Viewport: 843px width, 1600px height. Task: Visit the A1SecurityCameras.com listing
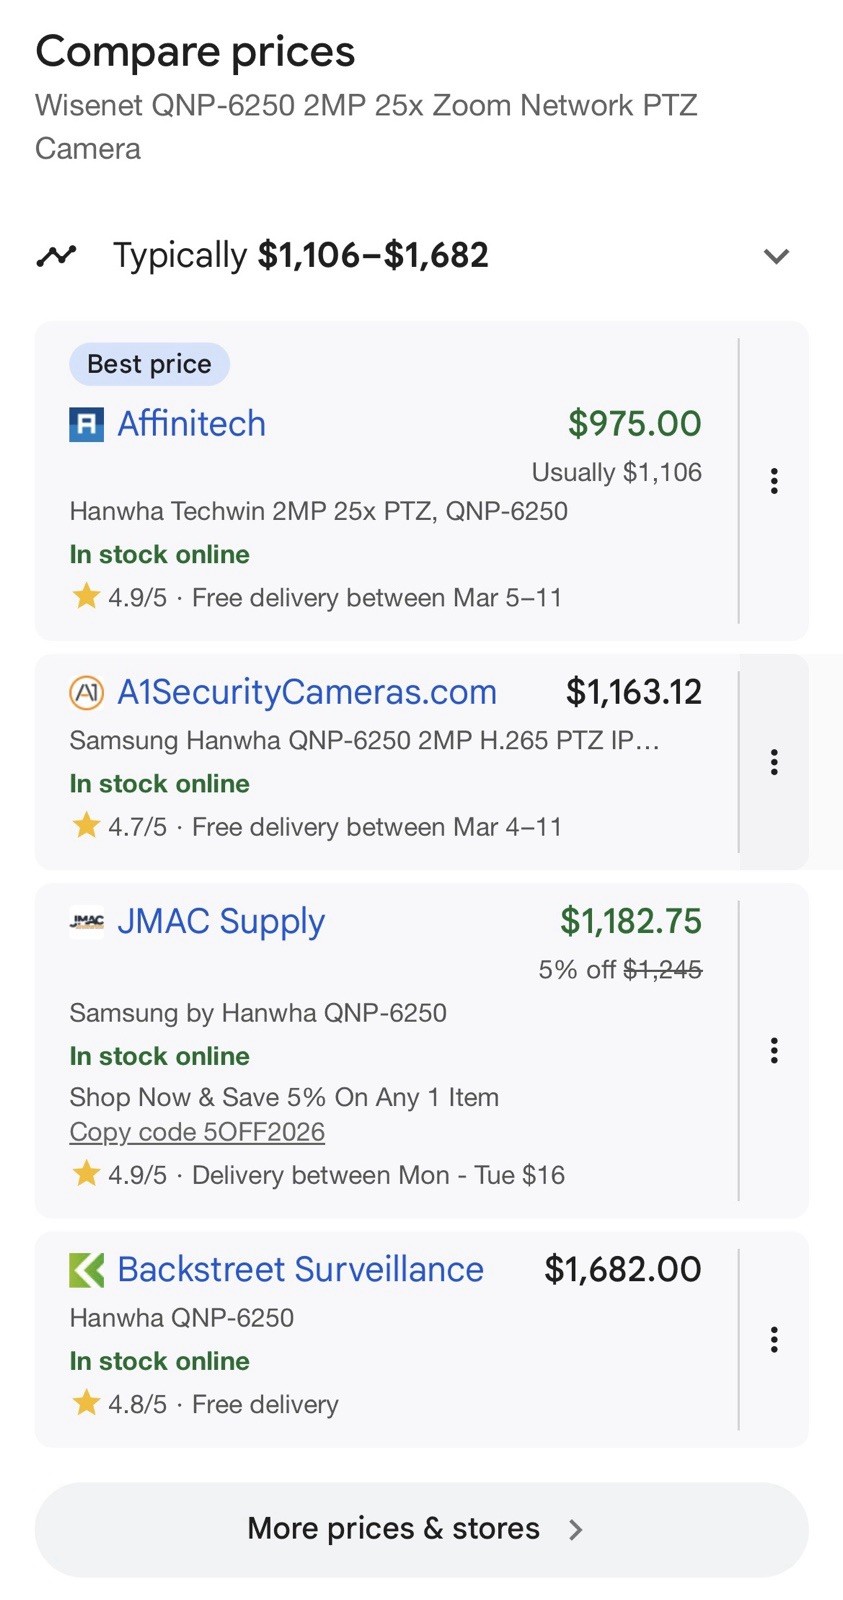[x=307, y=692]
